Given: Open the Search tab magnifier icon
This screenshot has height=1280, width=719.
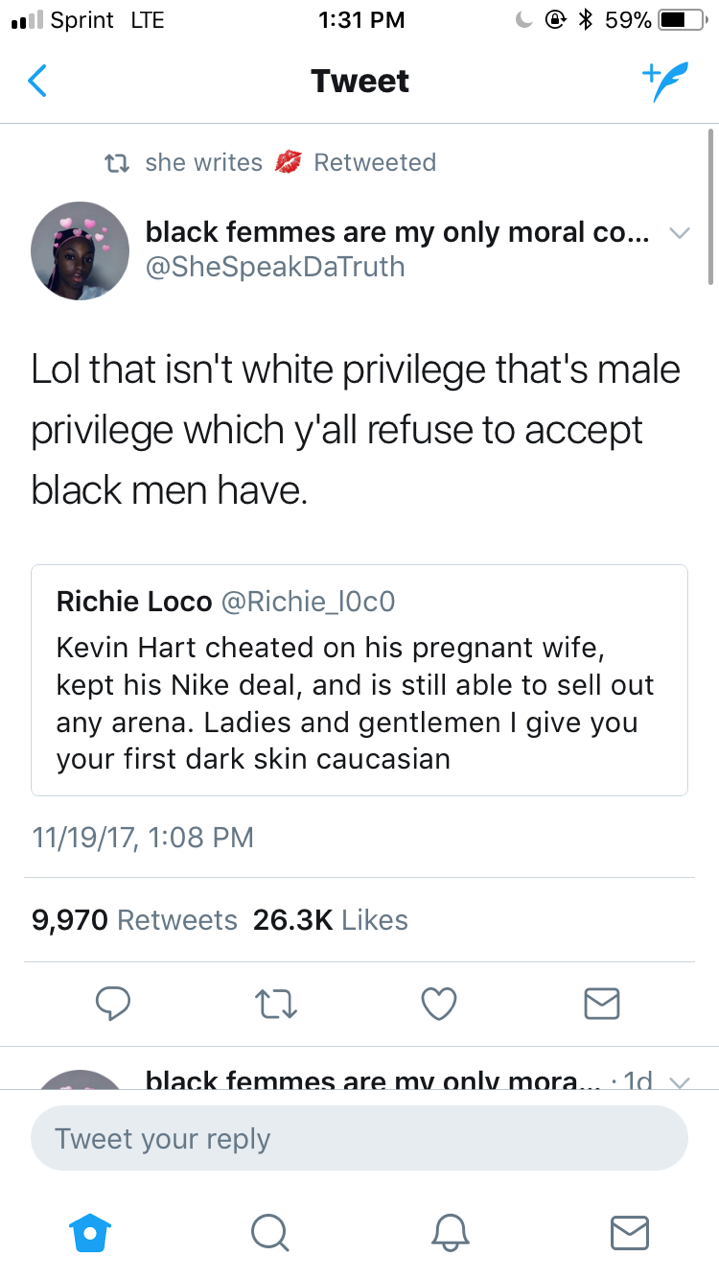Looking at the screenshot, I should point(268,1232).
